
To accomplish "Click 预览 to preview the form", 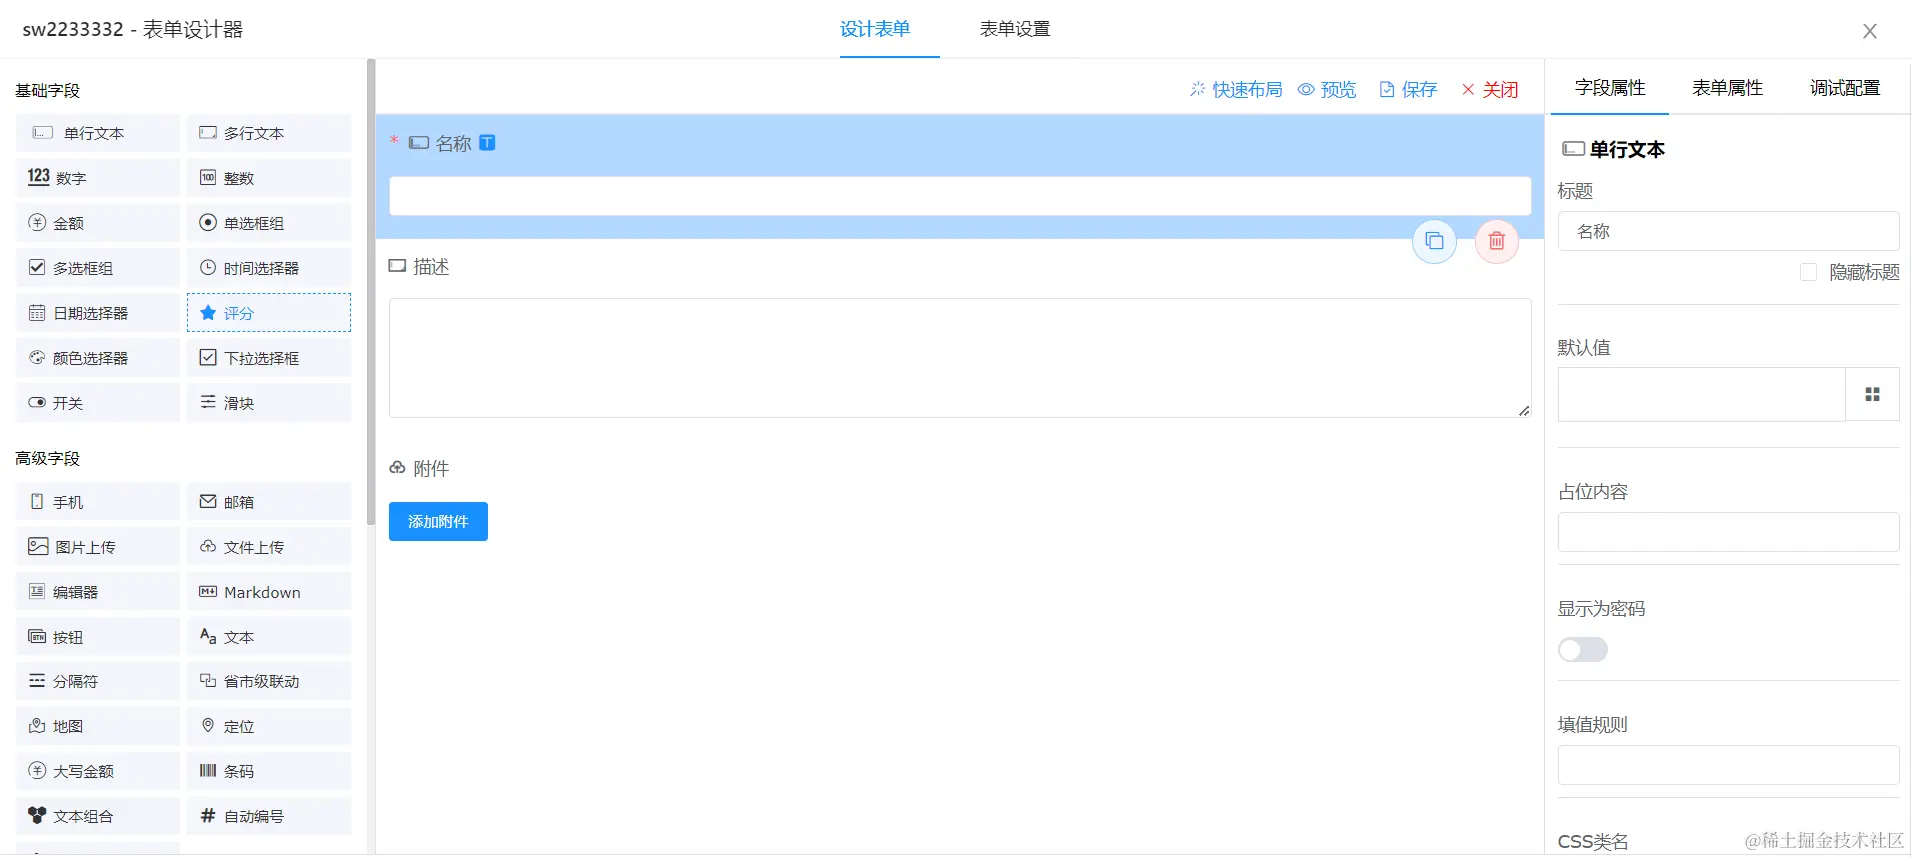I will coord(1327,90).
